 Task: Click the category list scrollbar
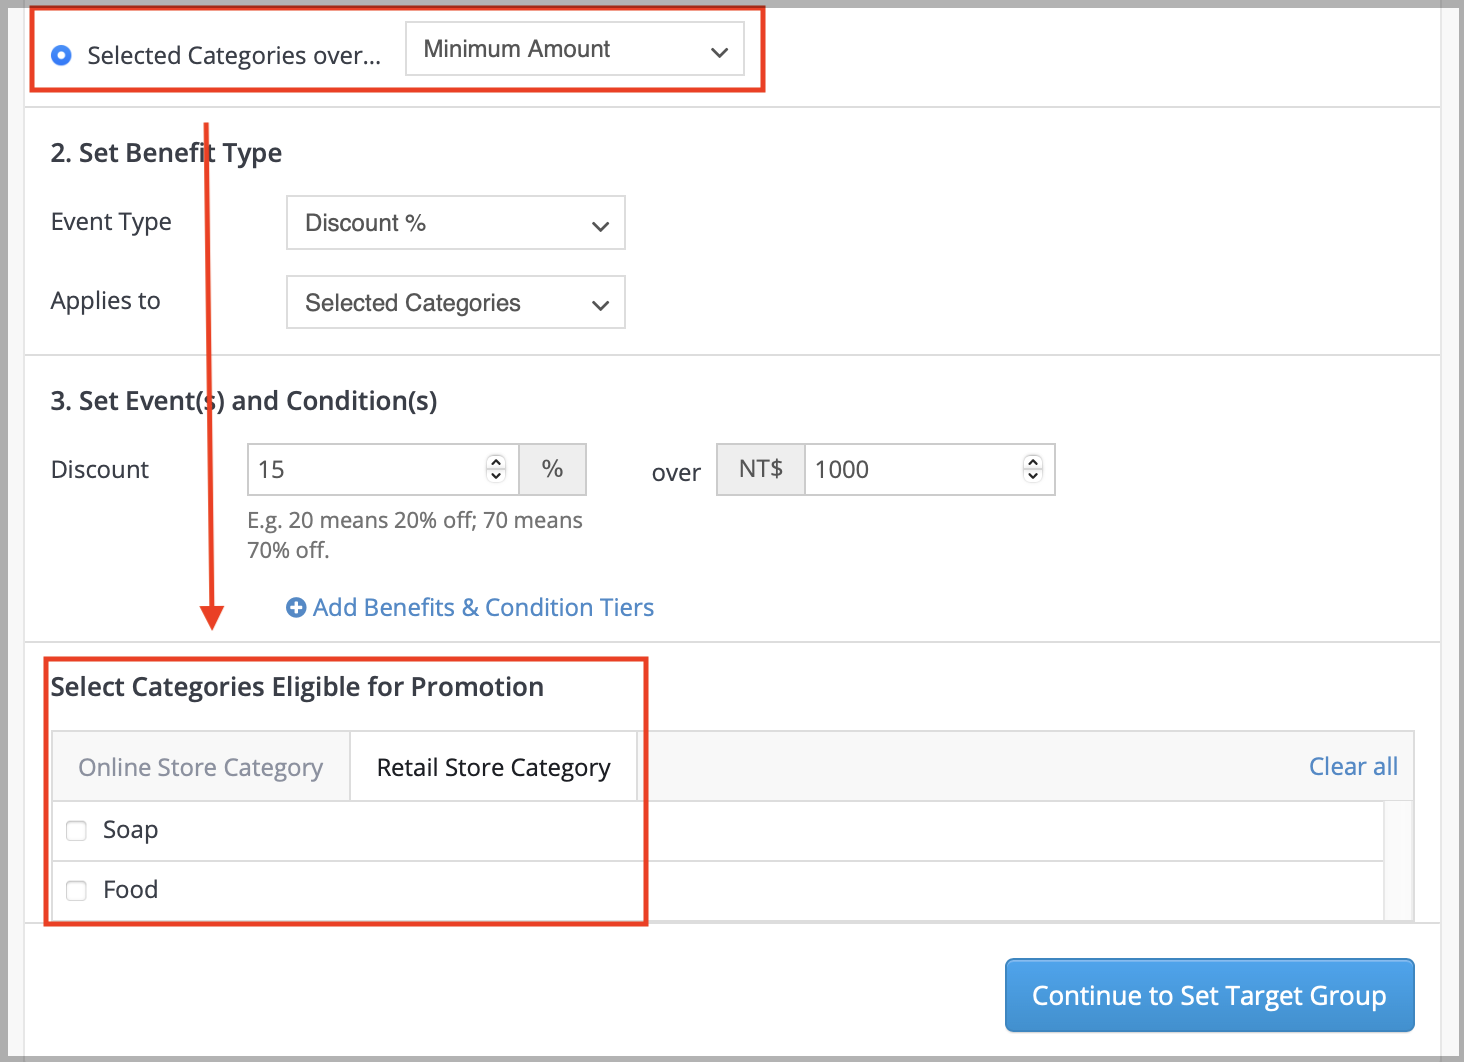click(x=1398, y=860)
